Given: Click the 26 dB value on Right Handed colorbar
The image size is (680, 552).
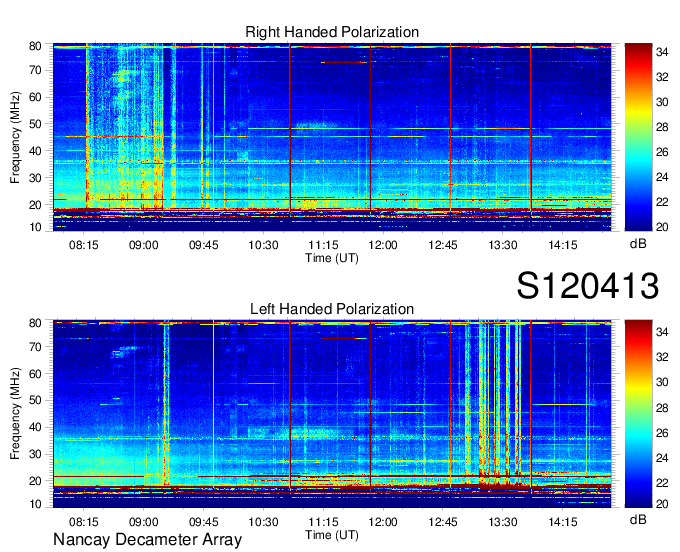Looking at the screenshot, I should pos(662,152).
